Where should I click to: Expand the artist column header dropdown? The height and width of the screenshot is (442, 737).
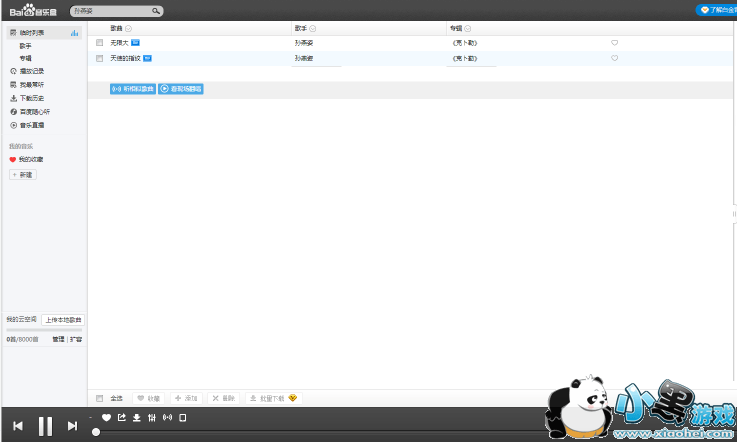(313, 29)
